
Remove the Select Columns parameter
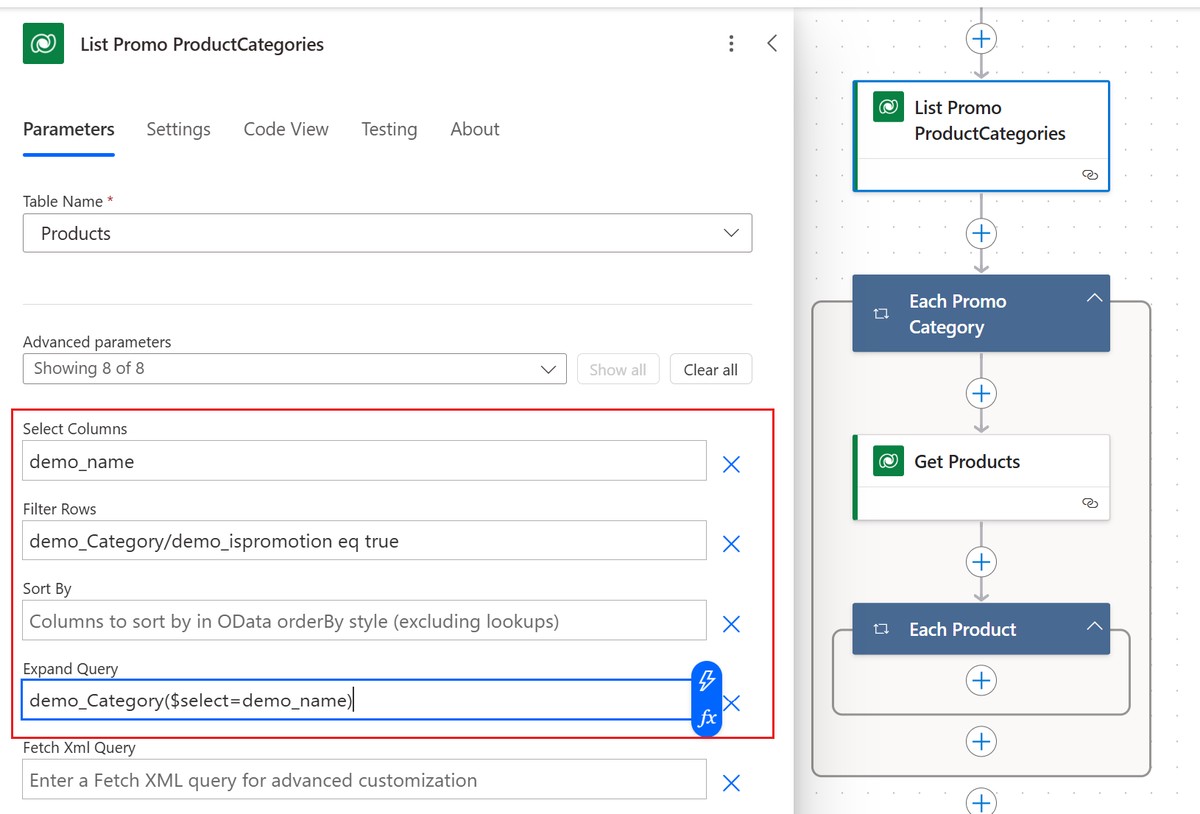731,464
